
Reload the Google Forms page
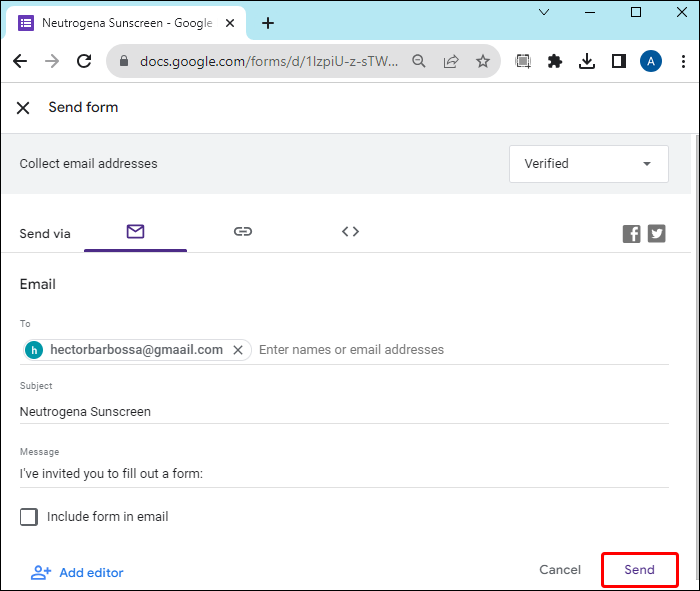(84, 61)
